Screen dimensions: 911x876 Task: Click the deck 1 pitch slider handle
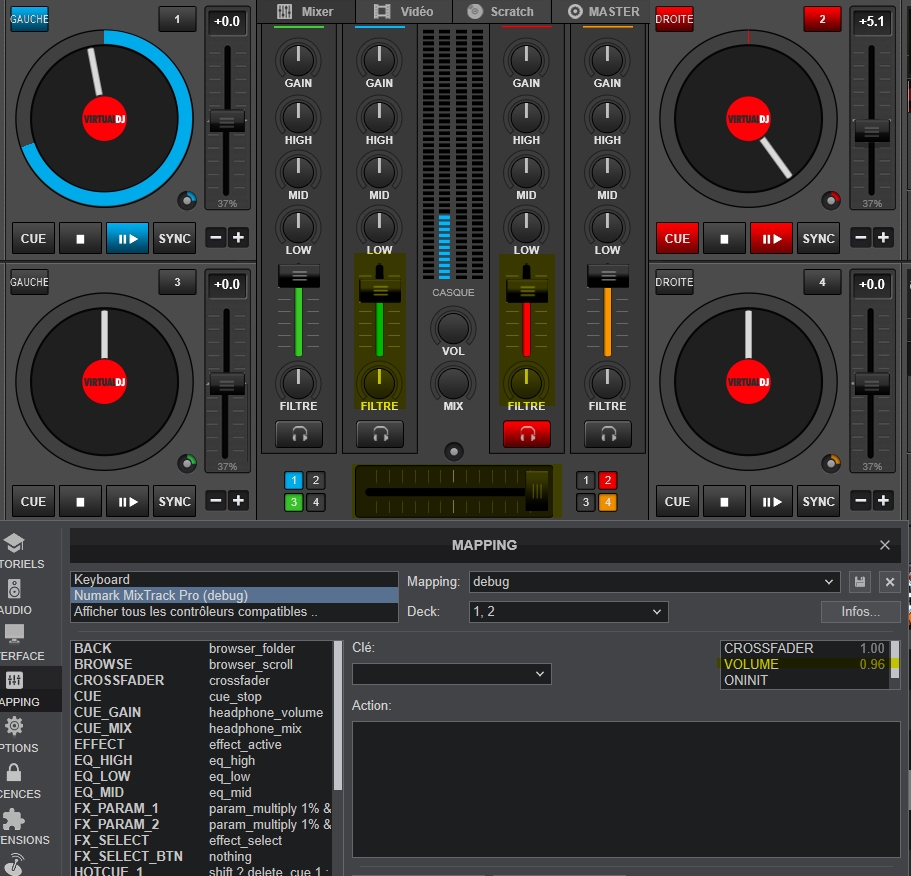pos(227,121)
